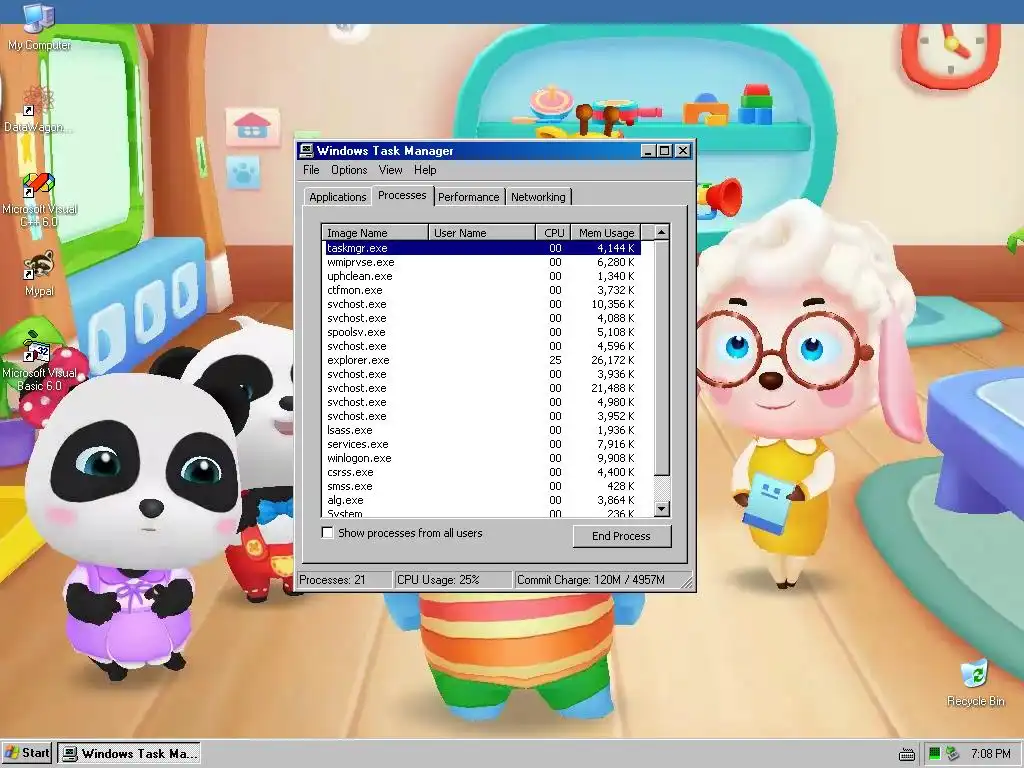
Task: Select the DataWagon desktop shortcut
Action: [39, 110]
